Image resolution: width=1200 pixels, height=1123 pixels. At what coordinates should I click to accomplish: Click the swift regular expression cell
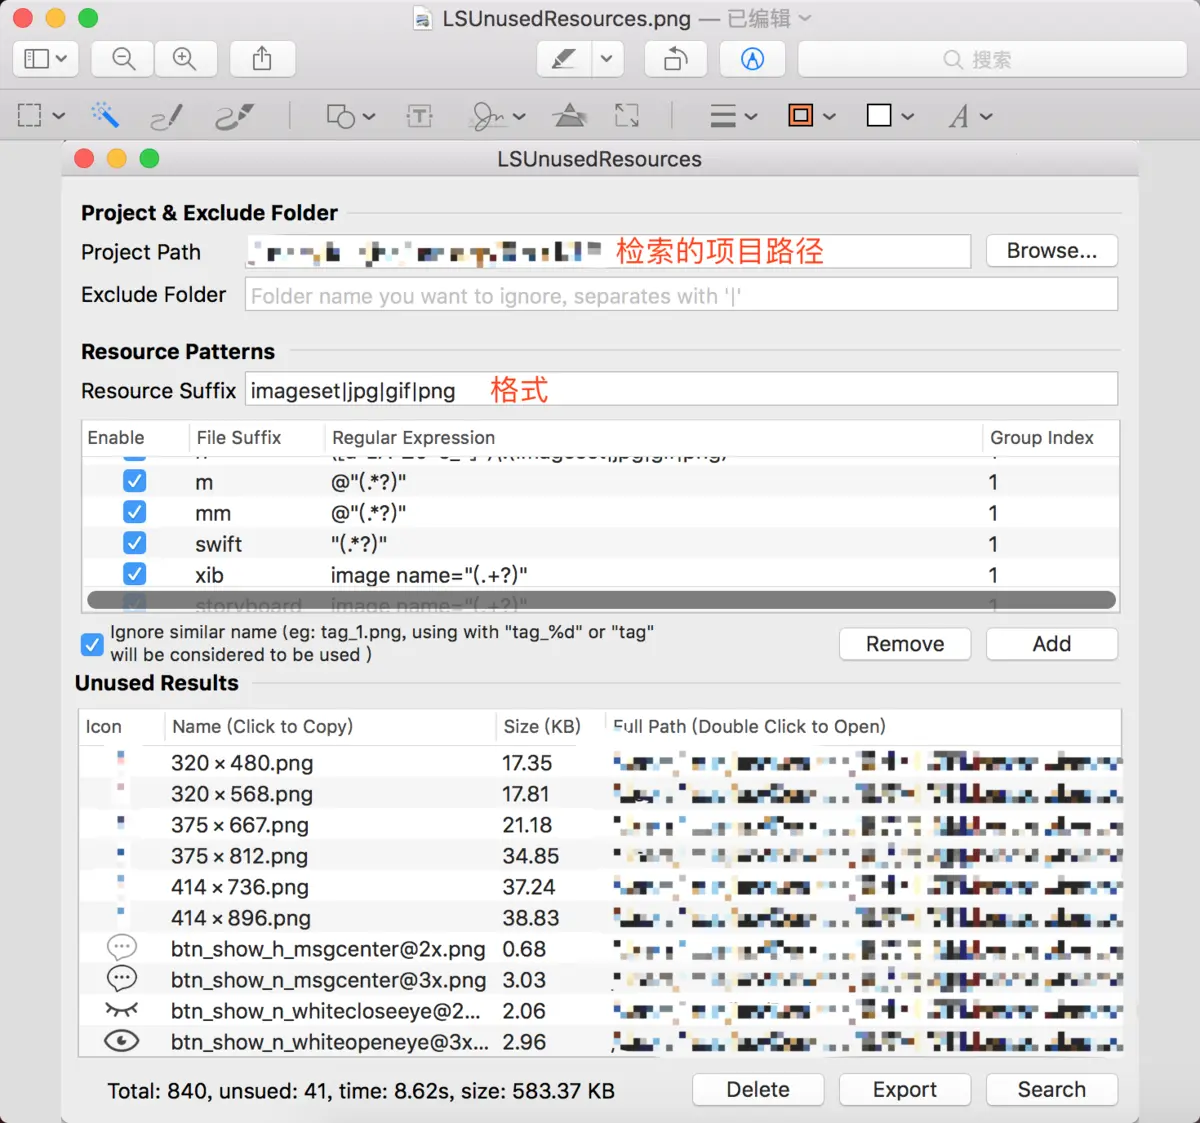(x=359, y=544)
